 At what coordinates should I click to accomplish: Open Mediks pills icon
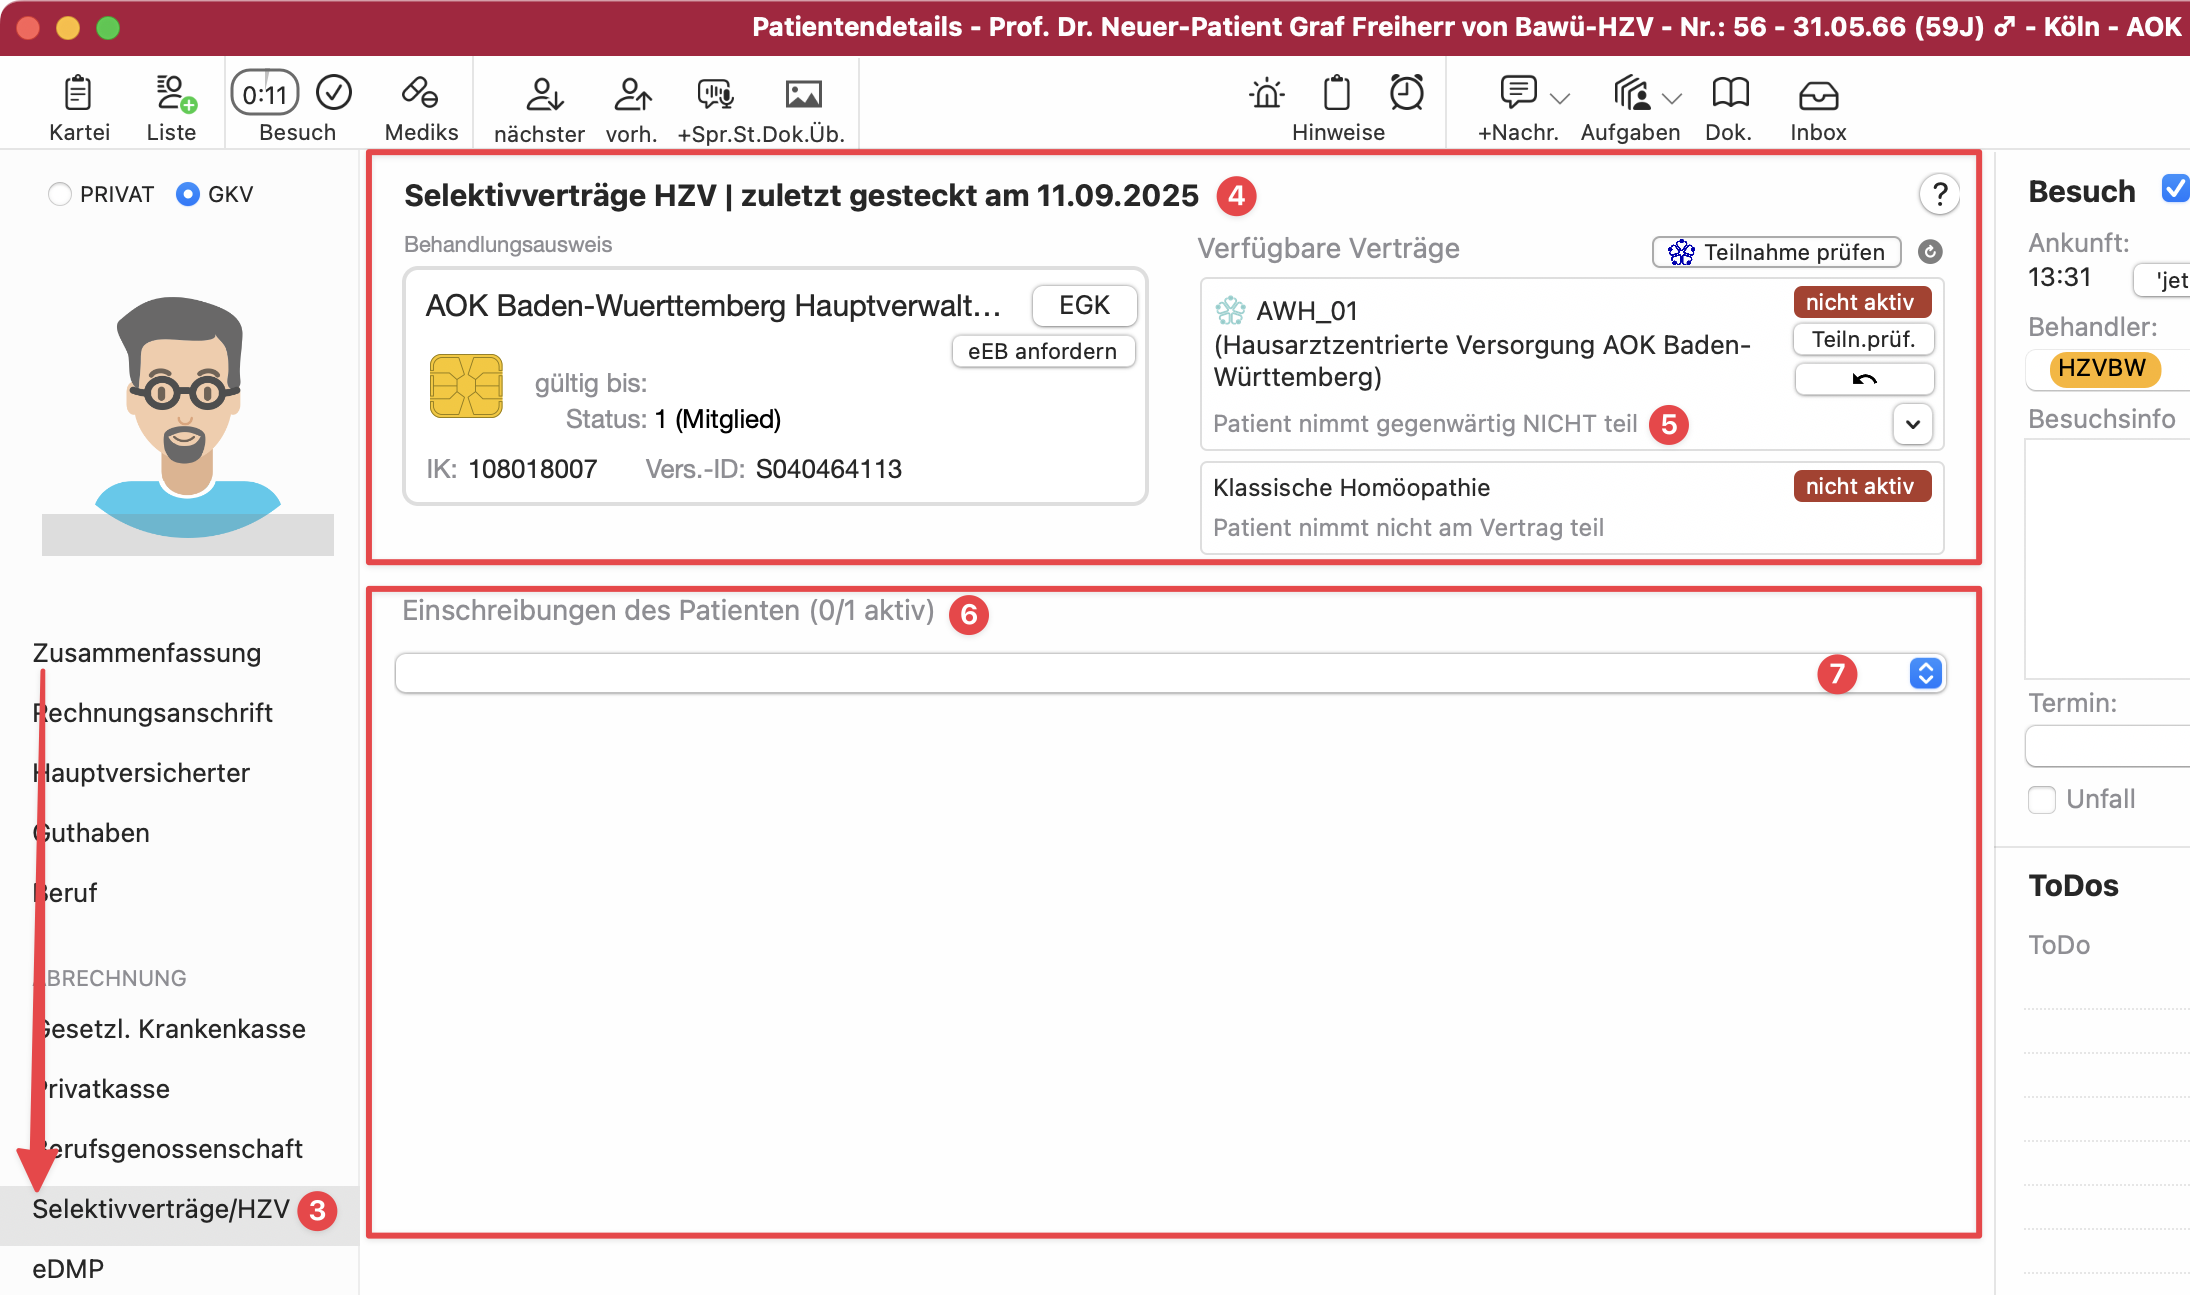(420, 94)
